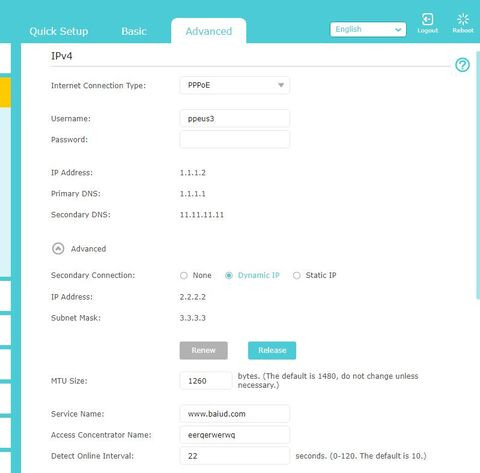Select Dynamic IP secondary connection

(229, 276)
